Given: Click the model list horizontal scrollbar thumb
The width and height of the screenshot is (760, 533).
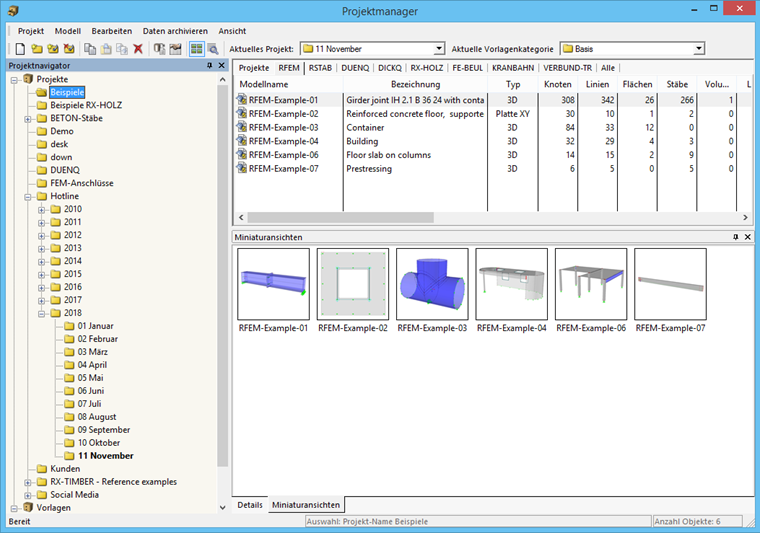Looking at the screenshot, I should pos(341,218).
